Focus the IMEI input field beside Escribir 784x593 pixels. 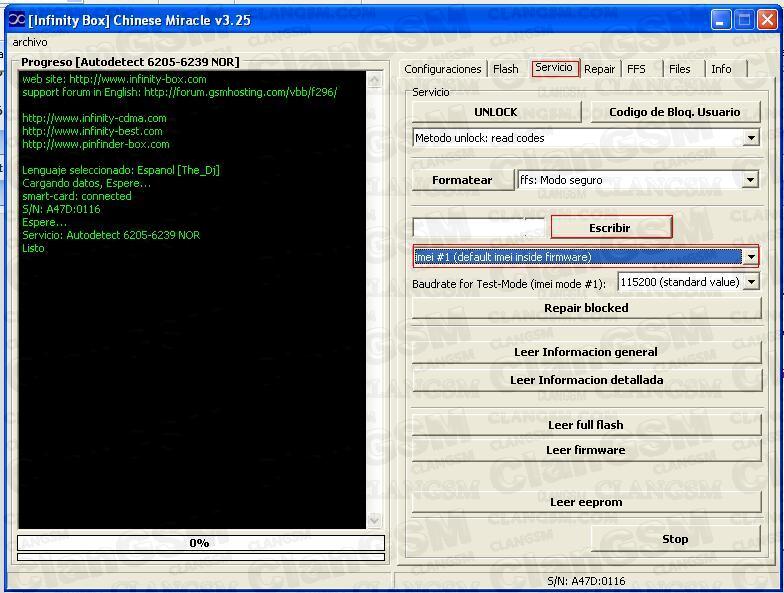(x=479, y=228)
